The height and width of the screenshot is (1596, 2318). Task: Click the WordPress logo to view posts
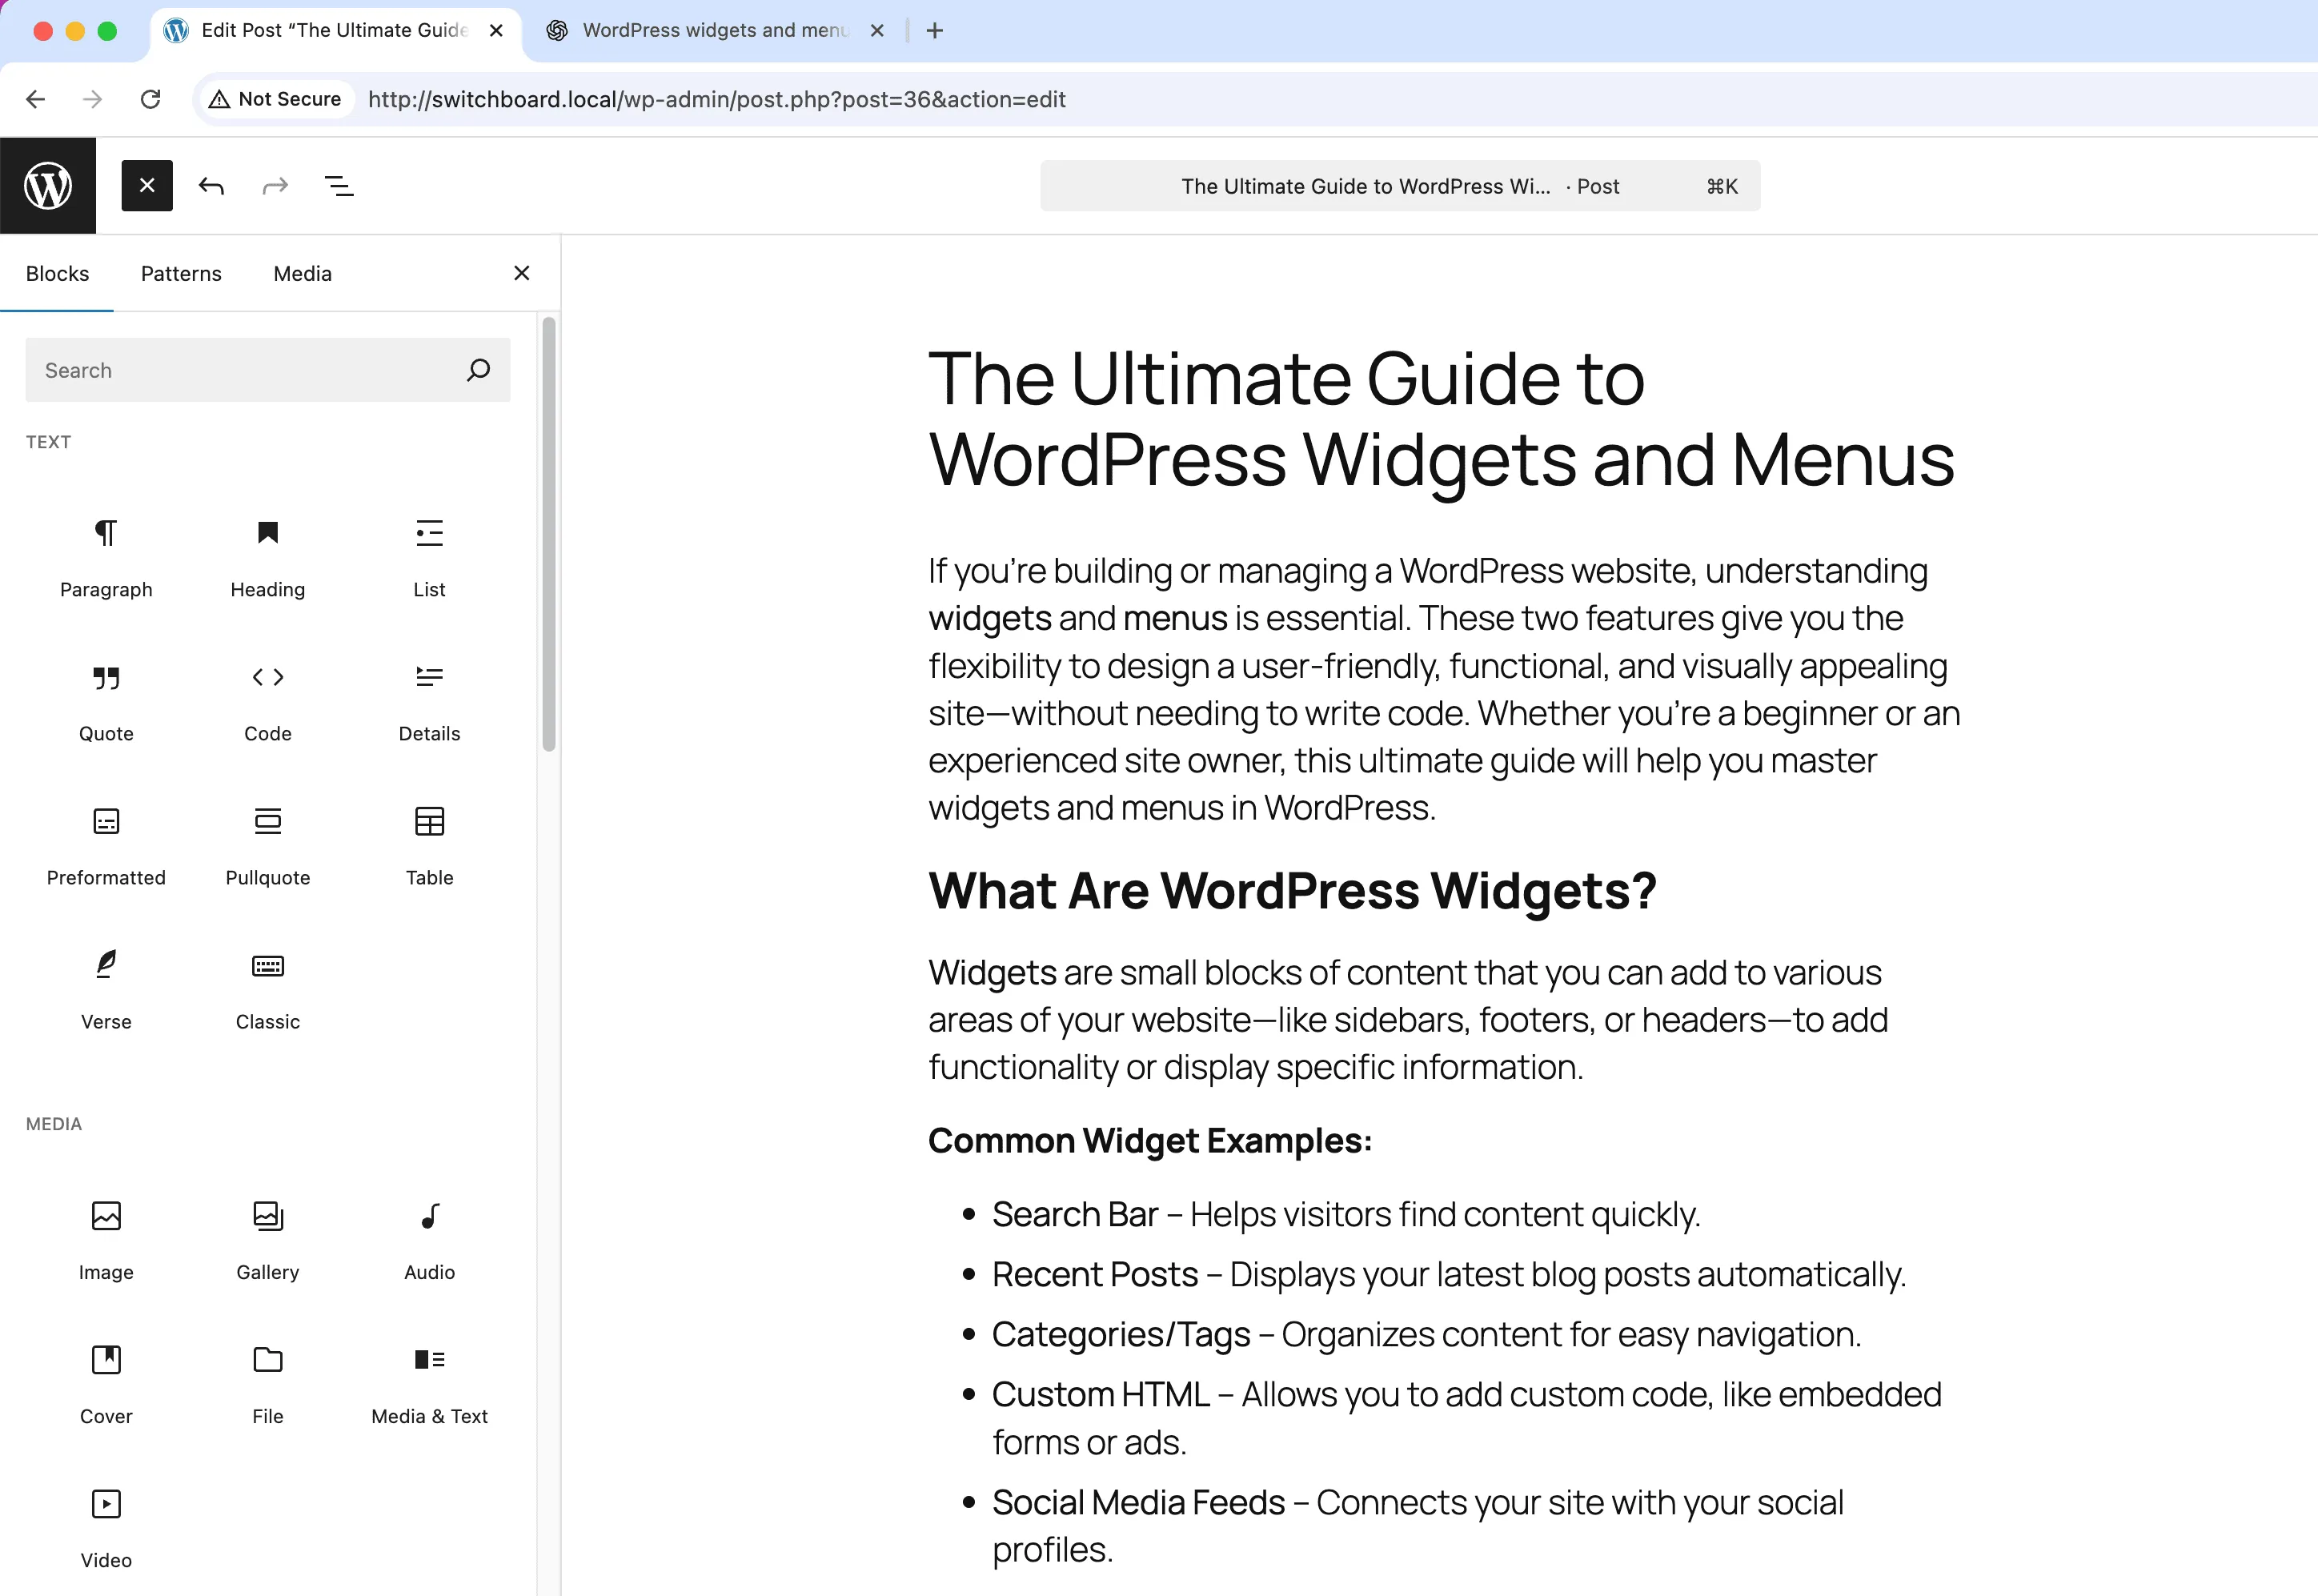pos(48,186)
